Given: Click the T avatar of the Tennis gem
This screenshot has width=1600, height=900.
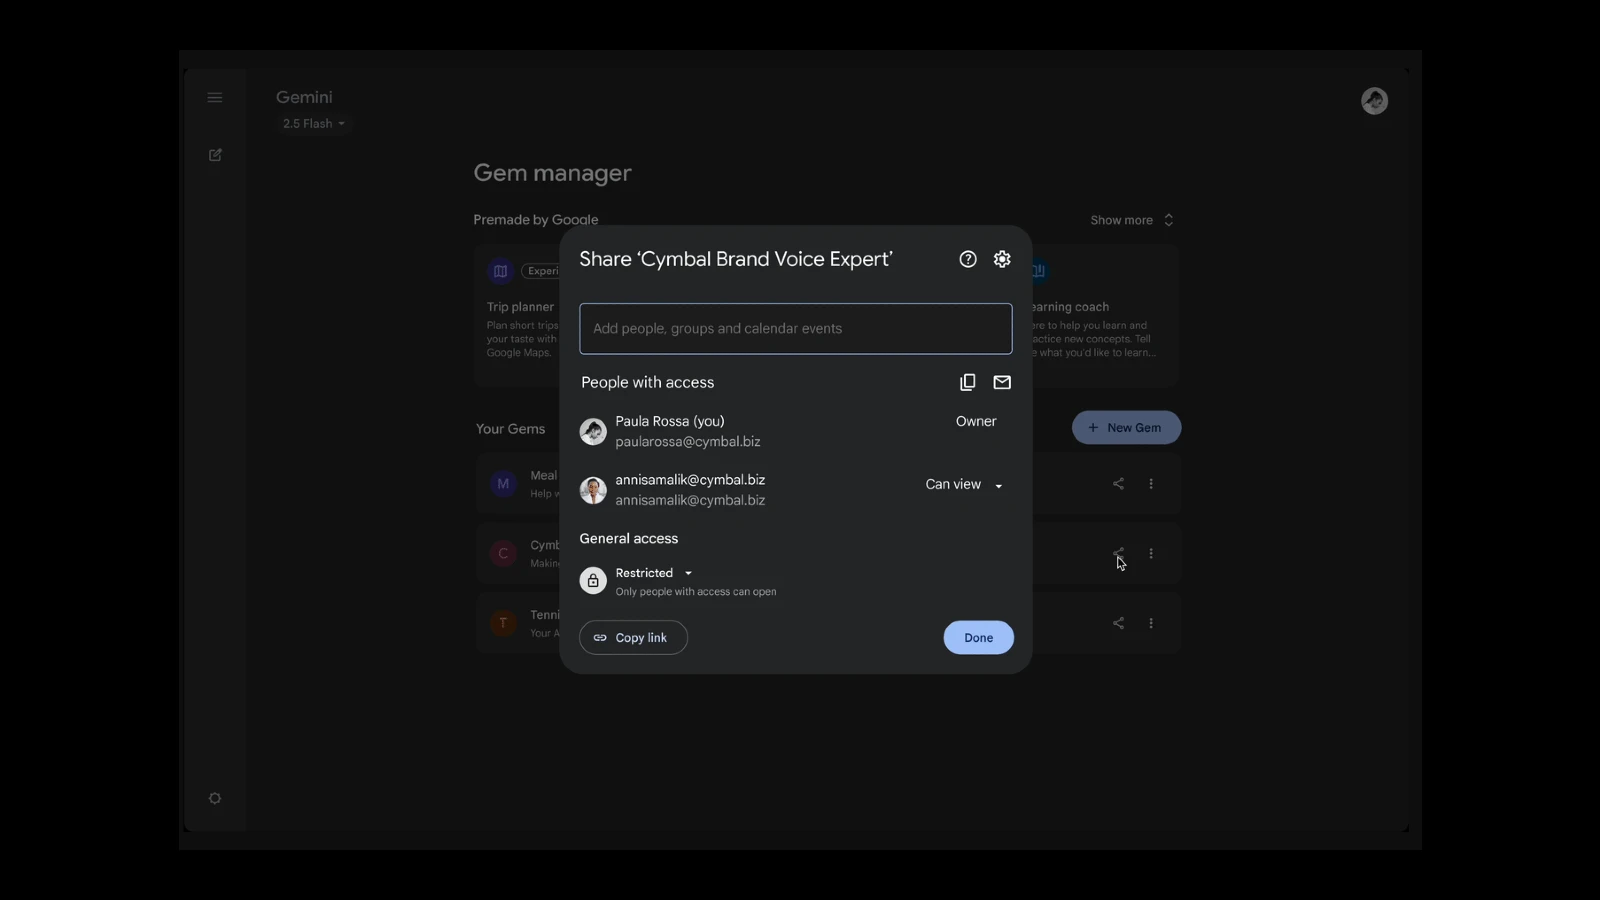Looking at the screenshot, I should tap(503, 623).
